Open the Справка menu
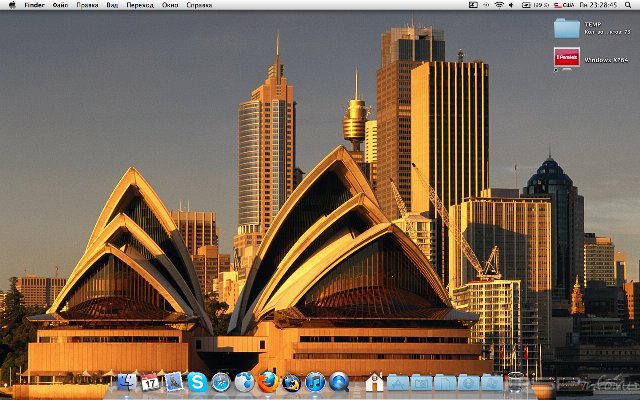Image resolution: width=640 pixels, height=400 pixels. pos(199,5)
